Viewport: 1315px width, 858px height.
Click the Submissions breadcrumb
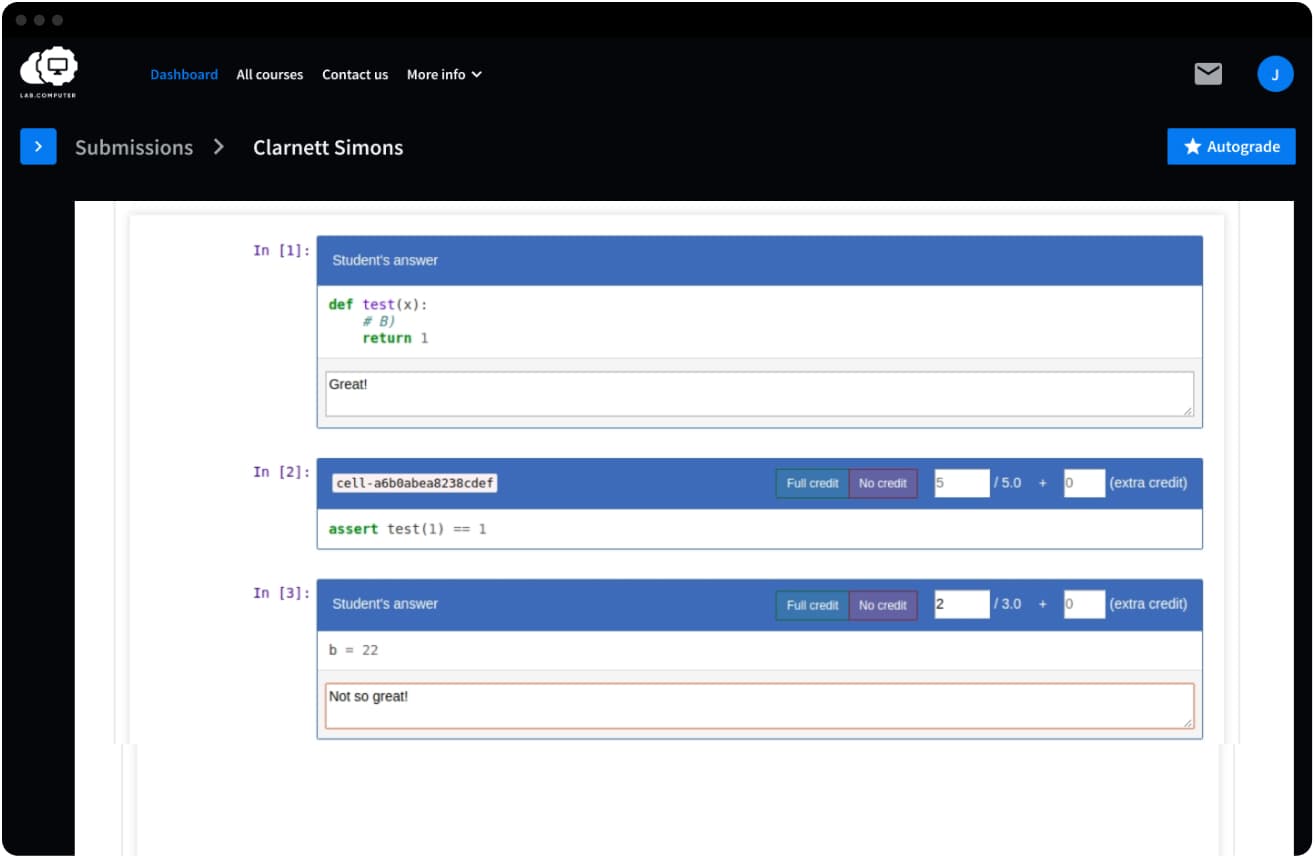pos(134,147)
